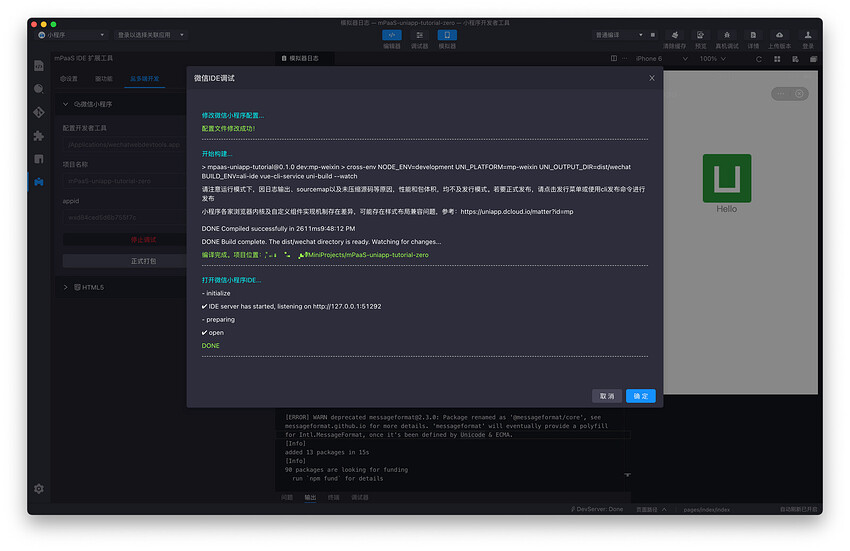Toggle the 模拟器 (simulator) view button
Screen dimensions: 850x551
click(x=447, y=35)
